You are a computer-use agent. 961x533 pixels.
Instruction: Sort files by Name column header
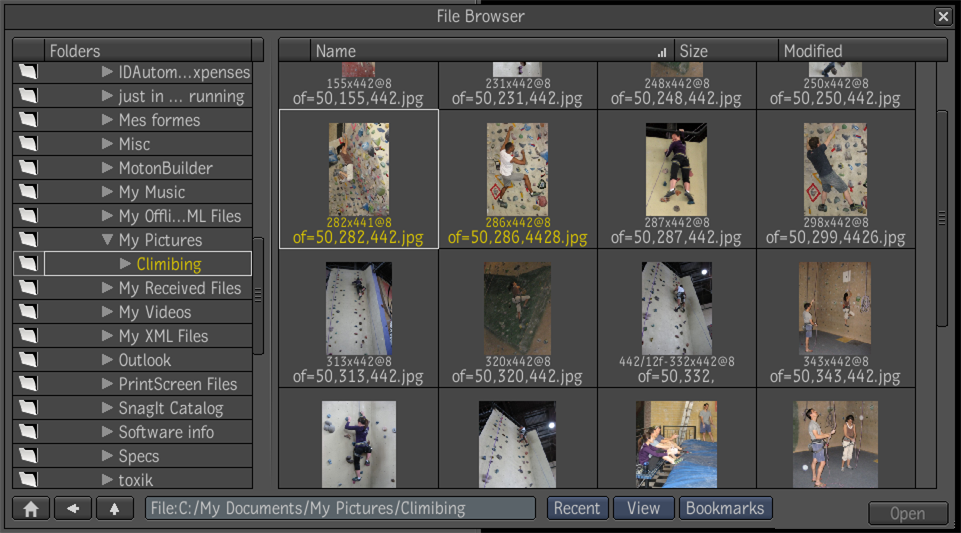point(492,50)
